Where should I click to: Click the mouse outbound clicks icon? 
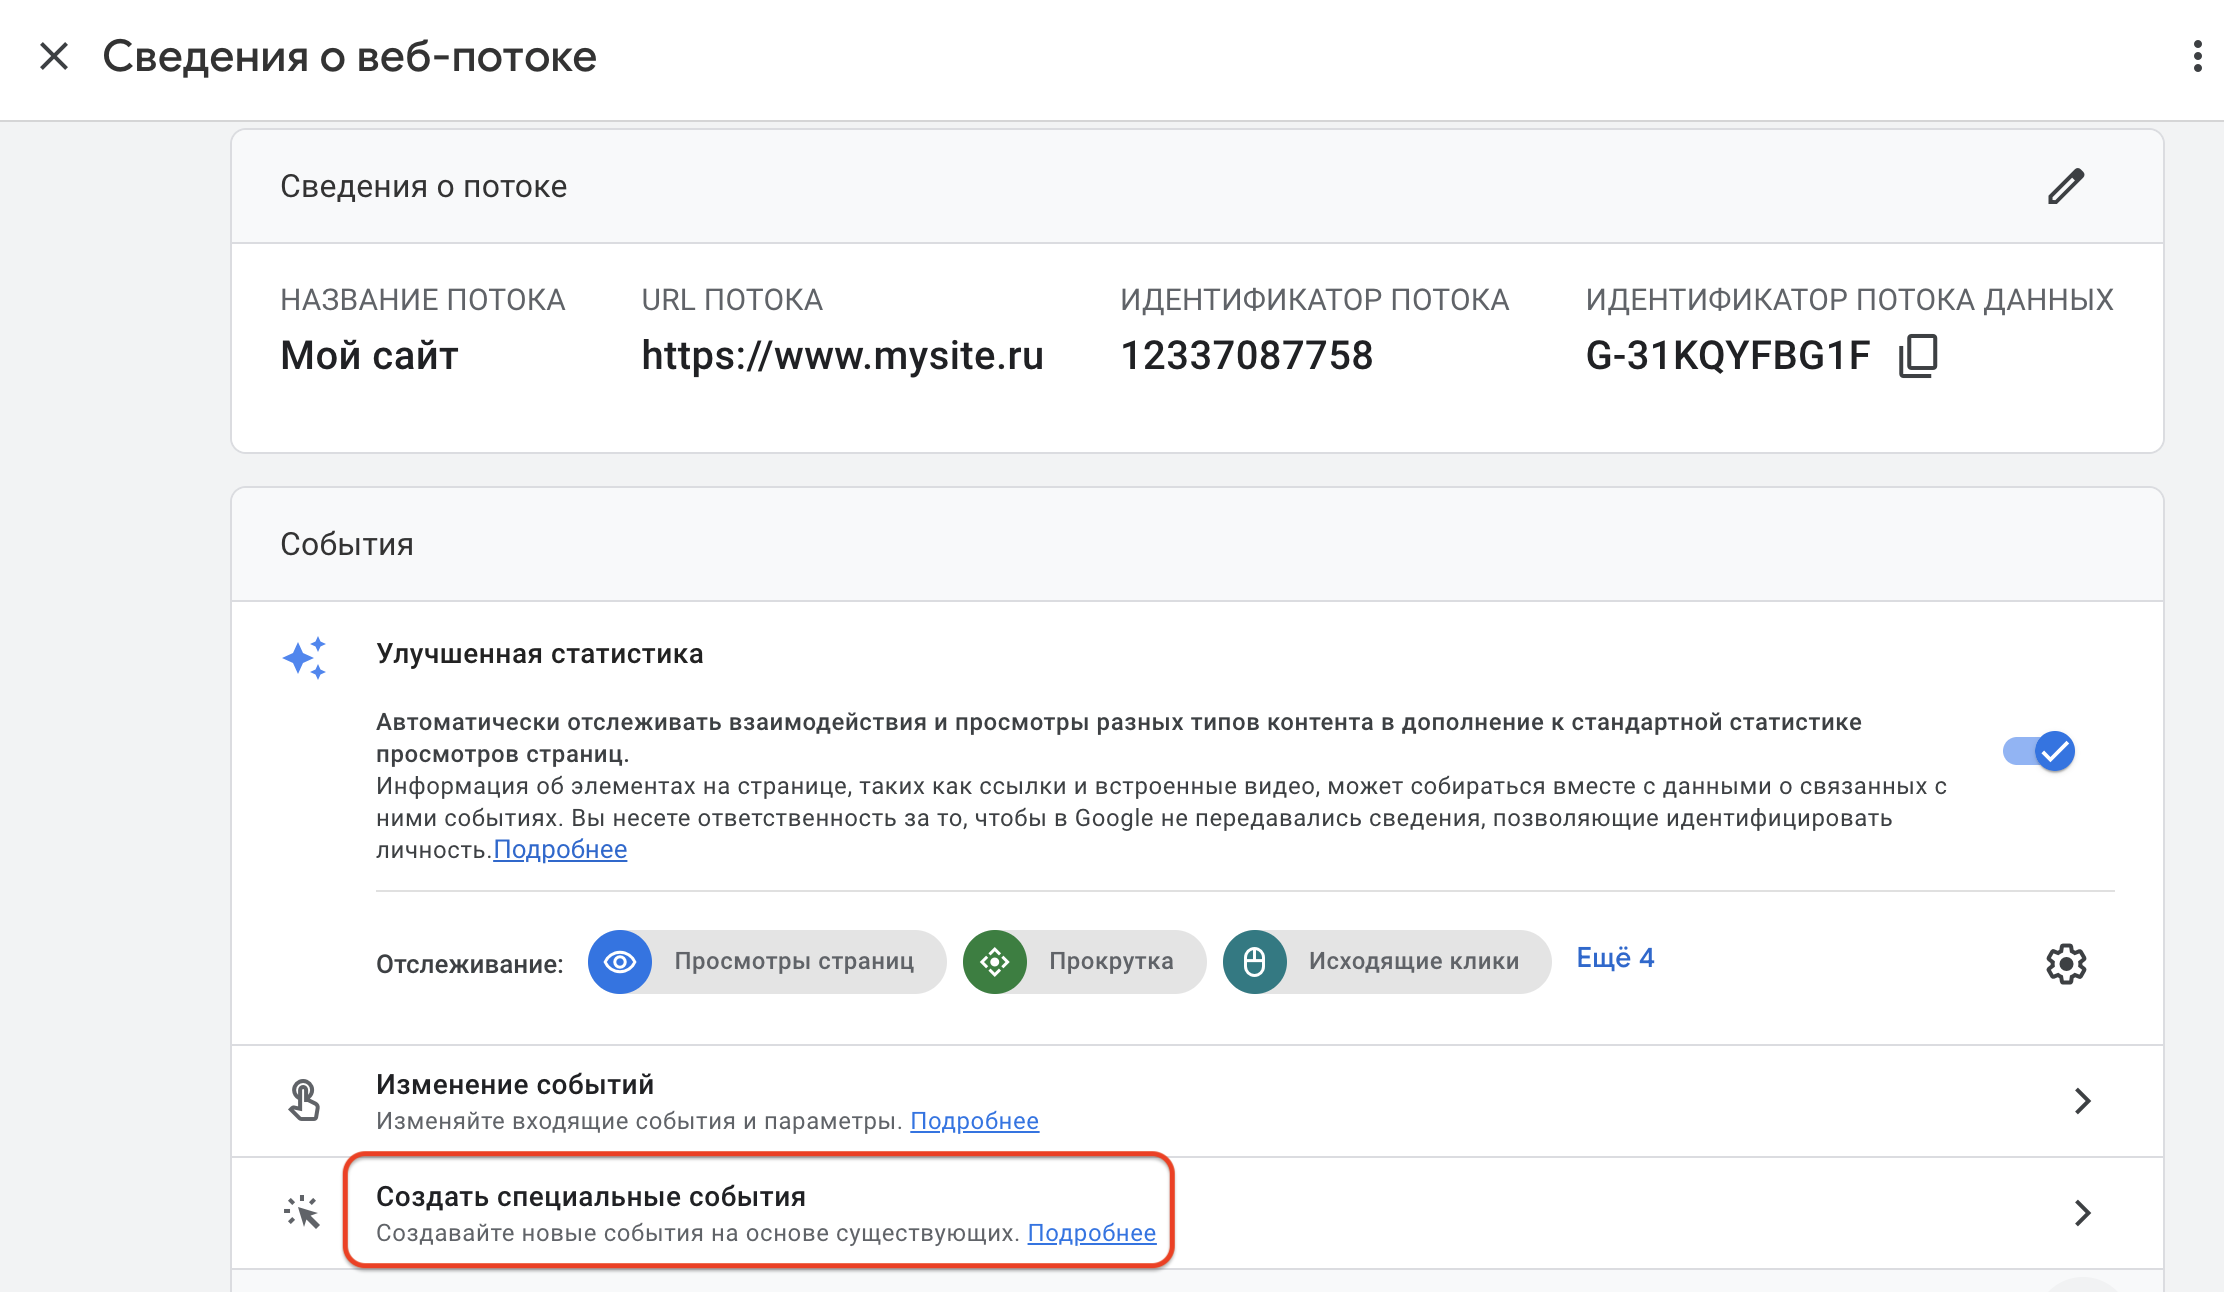point(1254,962)
